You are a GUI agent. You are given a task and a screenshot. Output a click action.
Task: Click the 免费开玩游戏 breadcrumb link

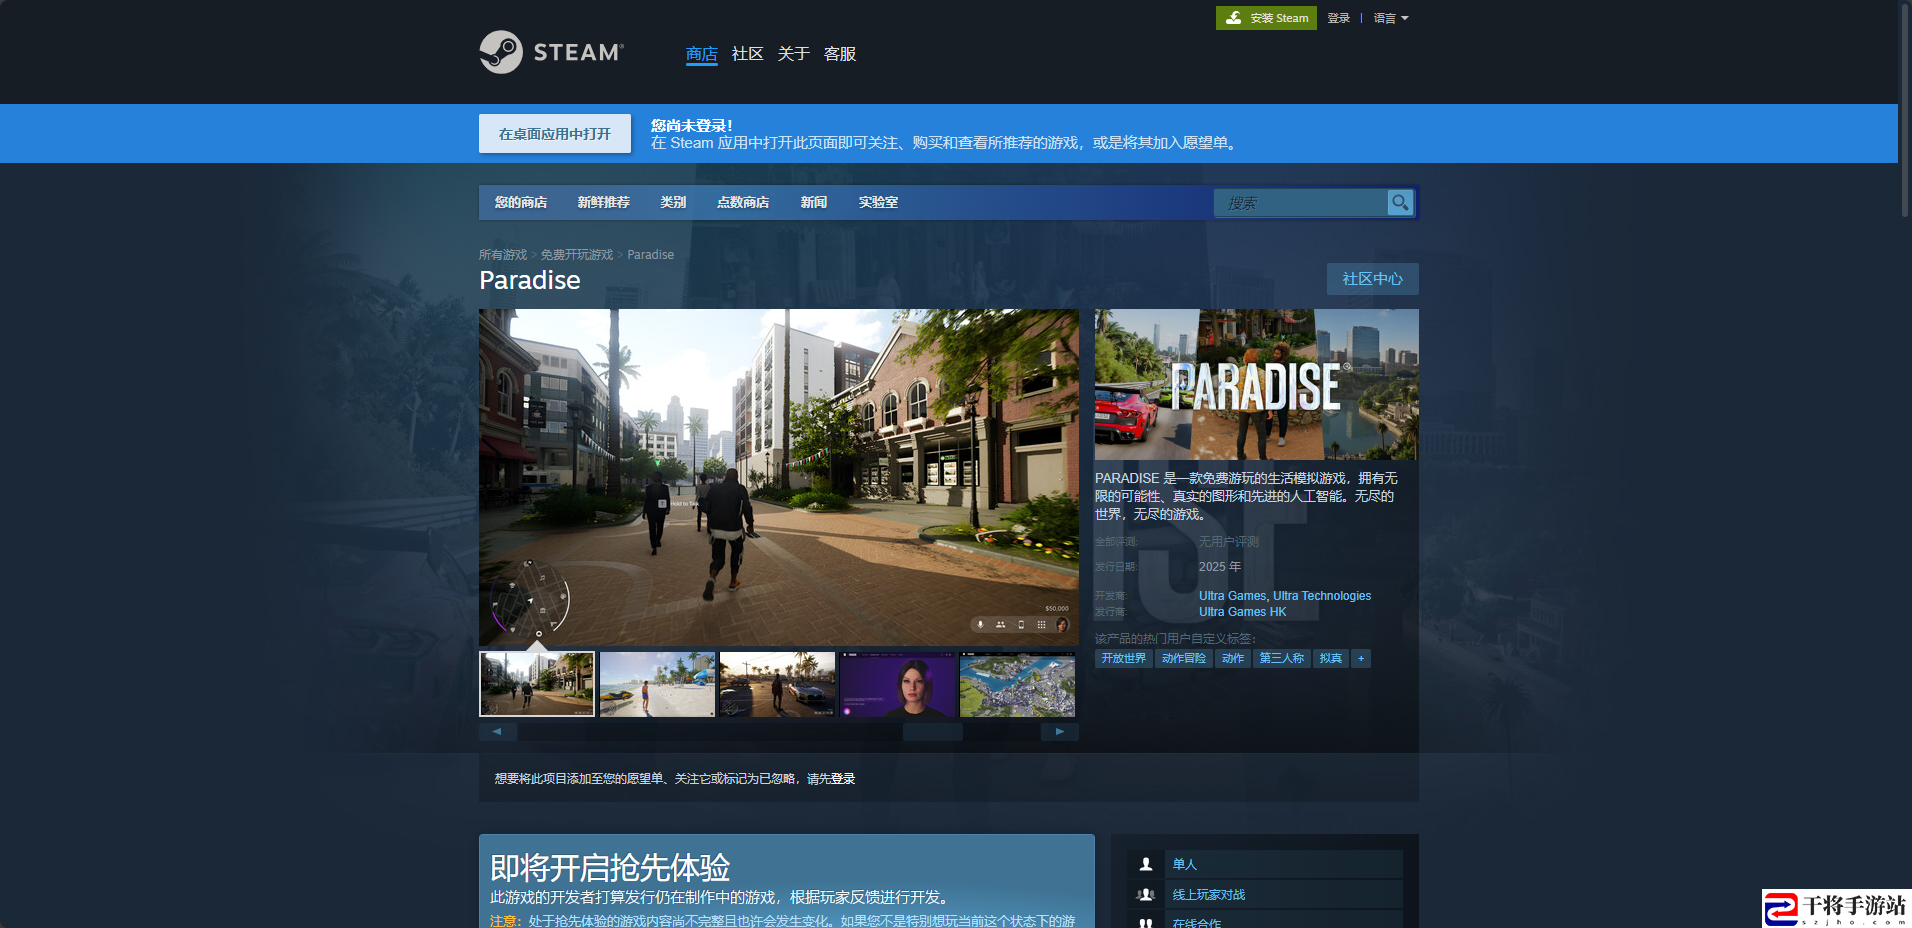577,255
